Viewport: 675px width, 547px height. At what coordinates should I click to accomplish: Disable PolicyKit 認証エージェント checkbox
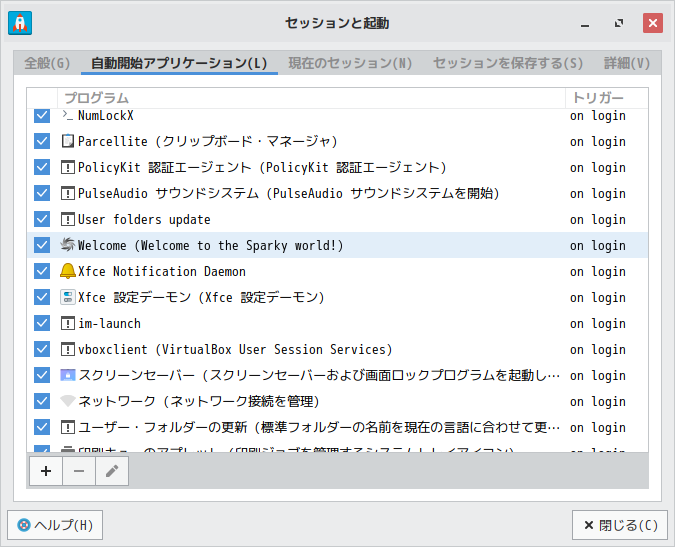(42, 167)
